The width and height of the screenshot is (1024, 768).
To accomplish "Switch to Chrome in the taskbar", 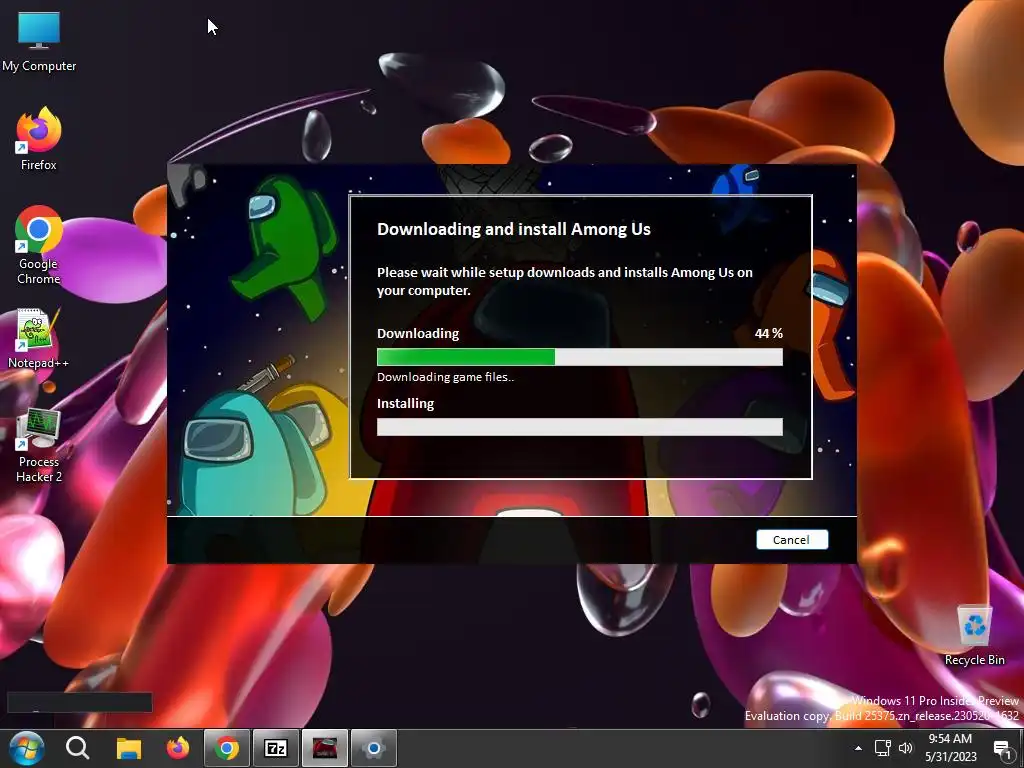I will coord(227,748).
